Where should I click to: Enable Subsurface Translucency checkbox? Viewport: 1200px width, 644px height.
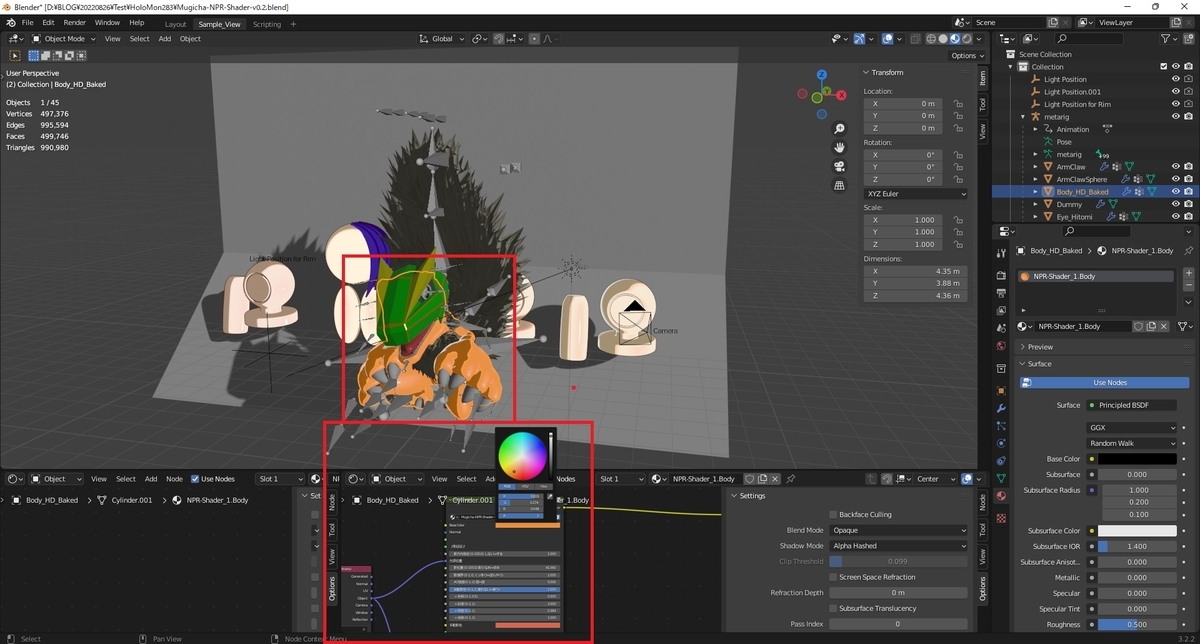point(833,608)
